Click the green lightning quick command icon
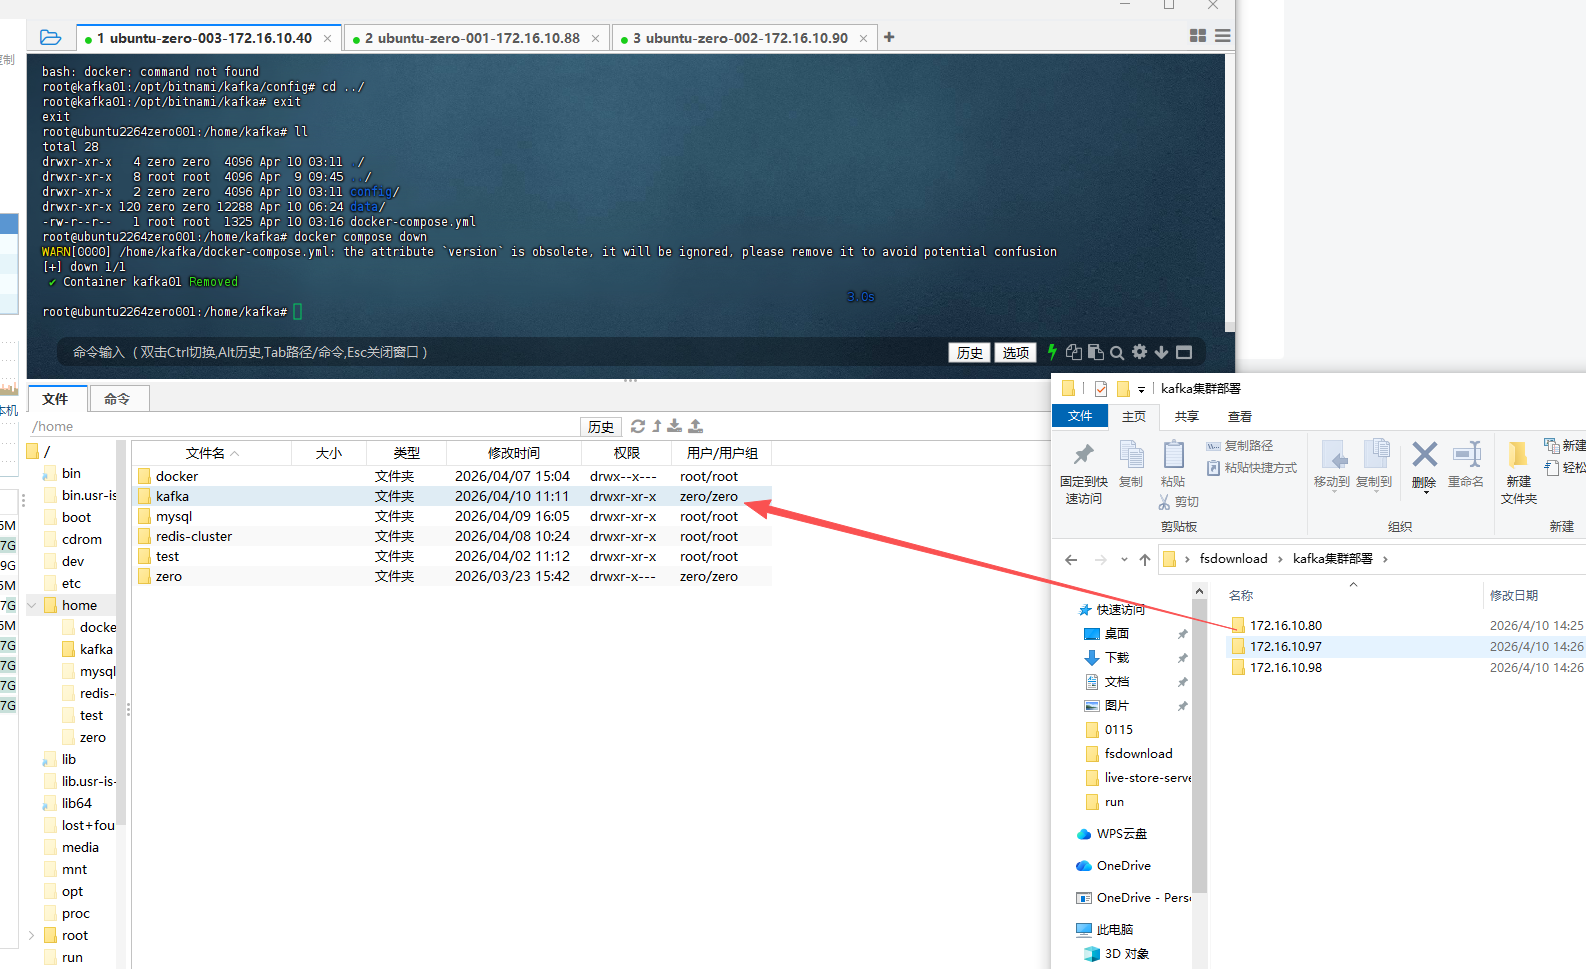The width and height of the screenshot is (1586, 969). coord(1052,352)
